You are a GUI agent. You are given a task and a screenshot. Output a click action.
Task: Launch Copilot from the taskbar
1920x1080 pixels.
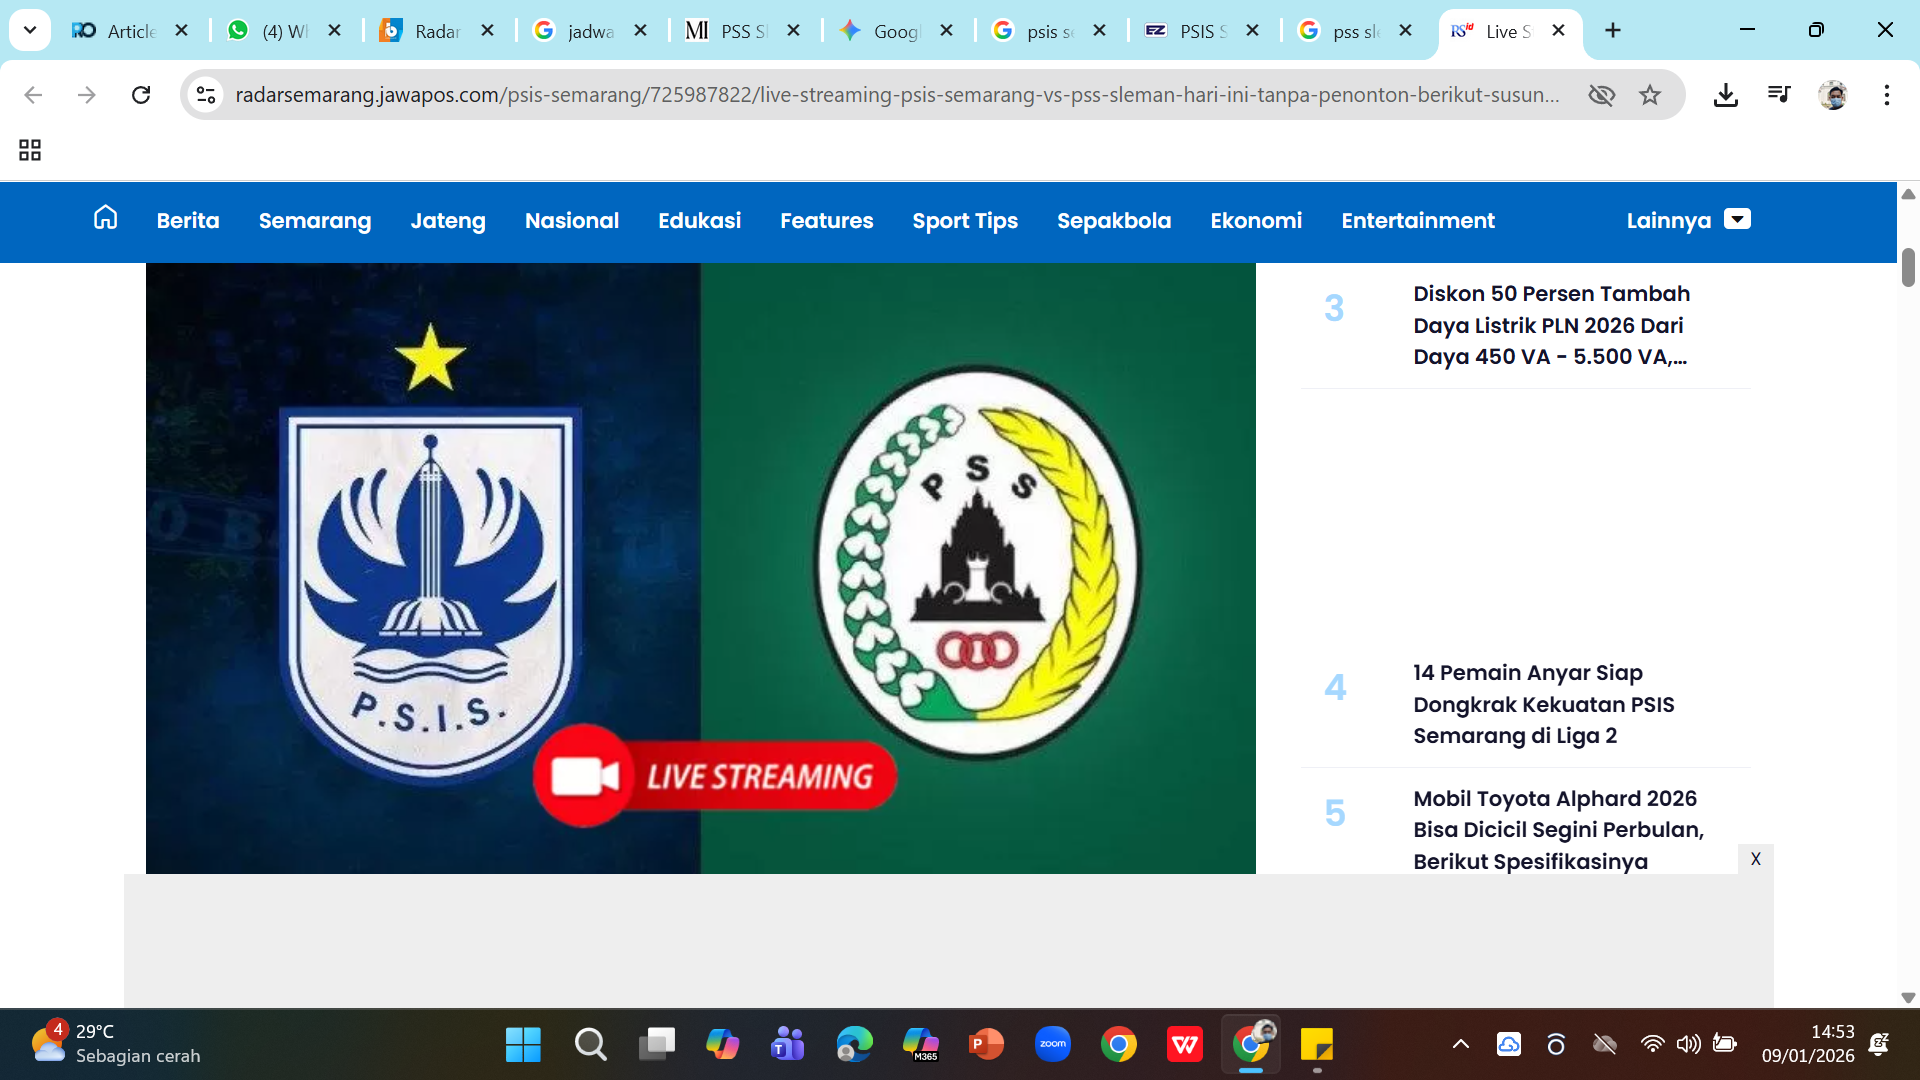[x=722, y=1045]
